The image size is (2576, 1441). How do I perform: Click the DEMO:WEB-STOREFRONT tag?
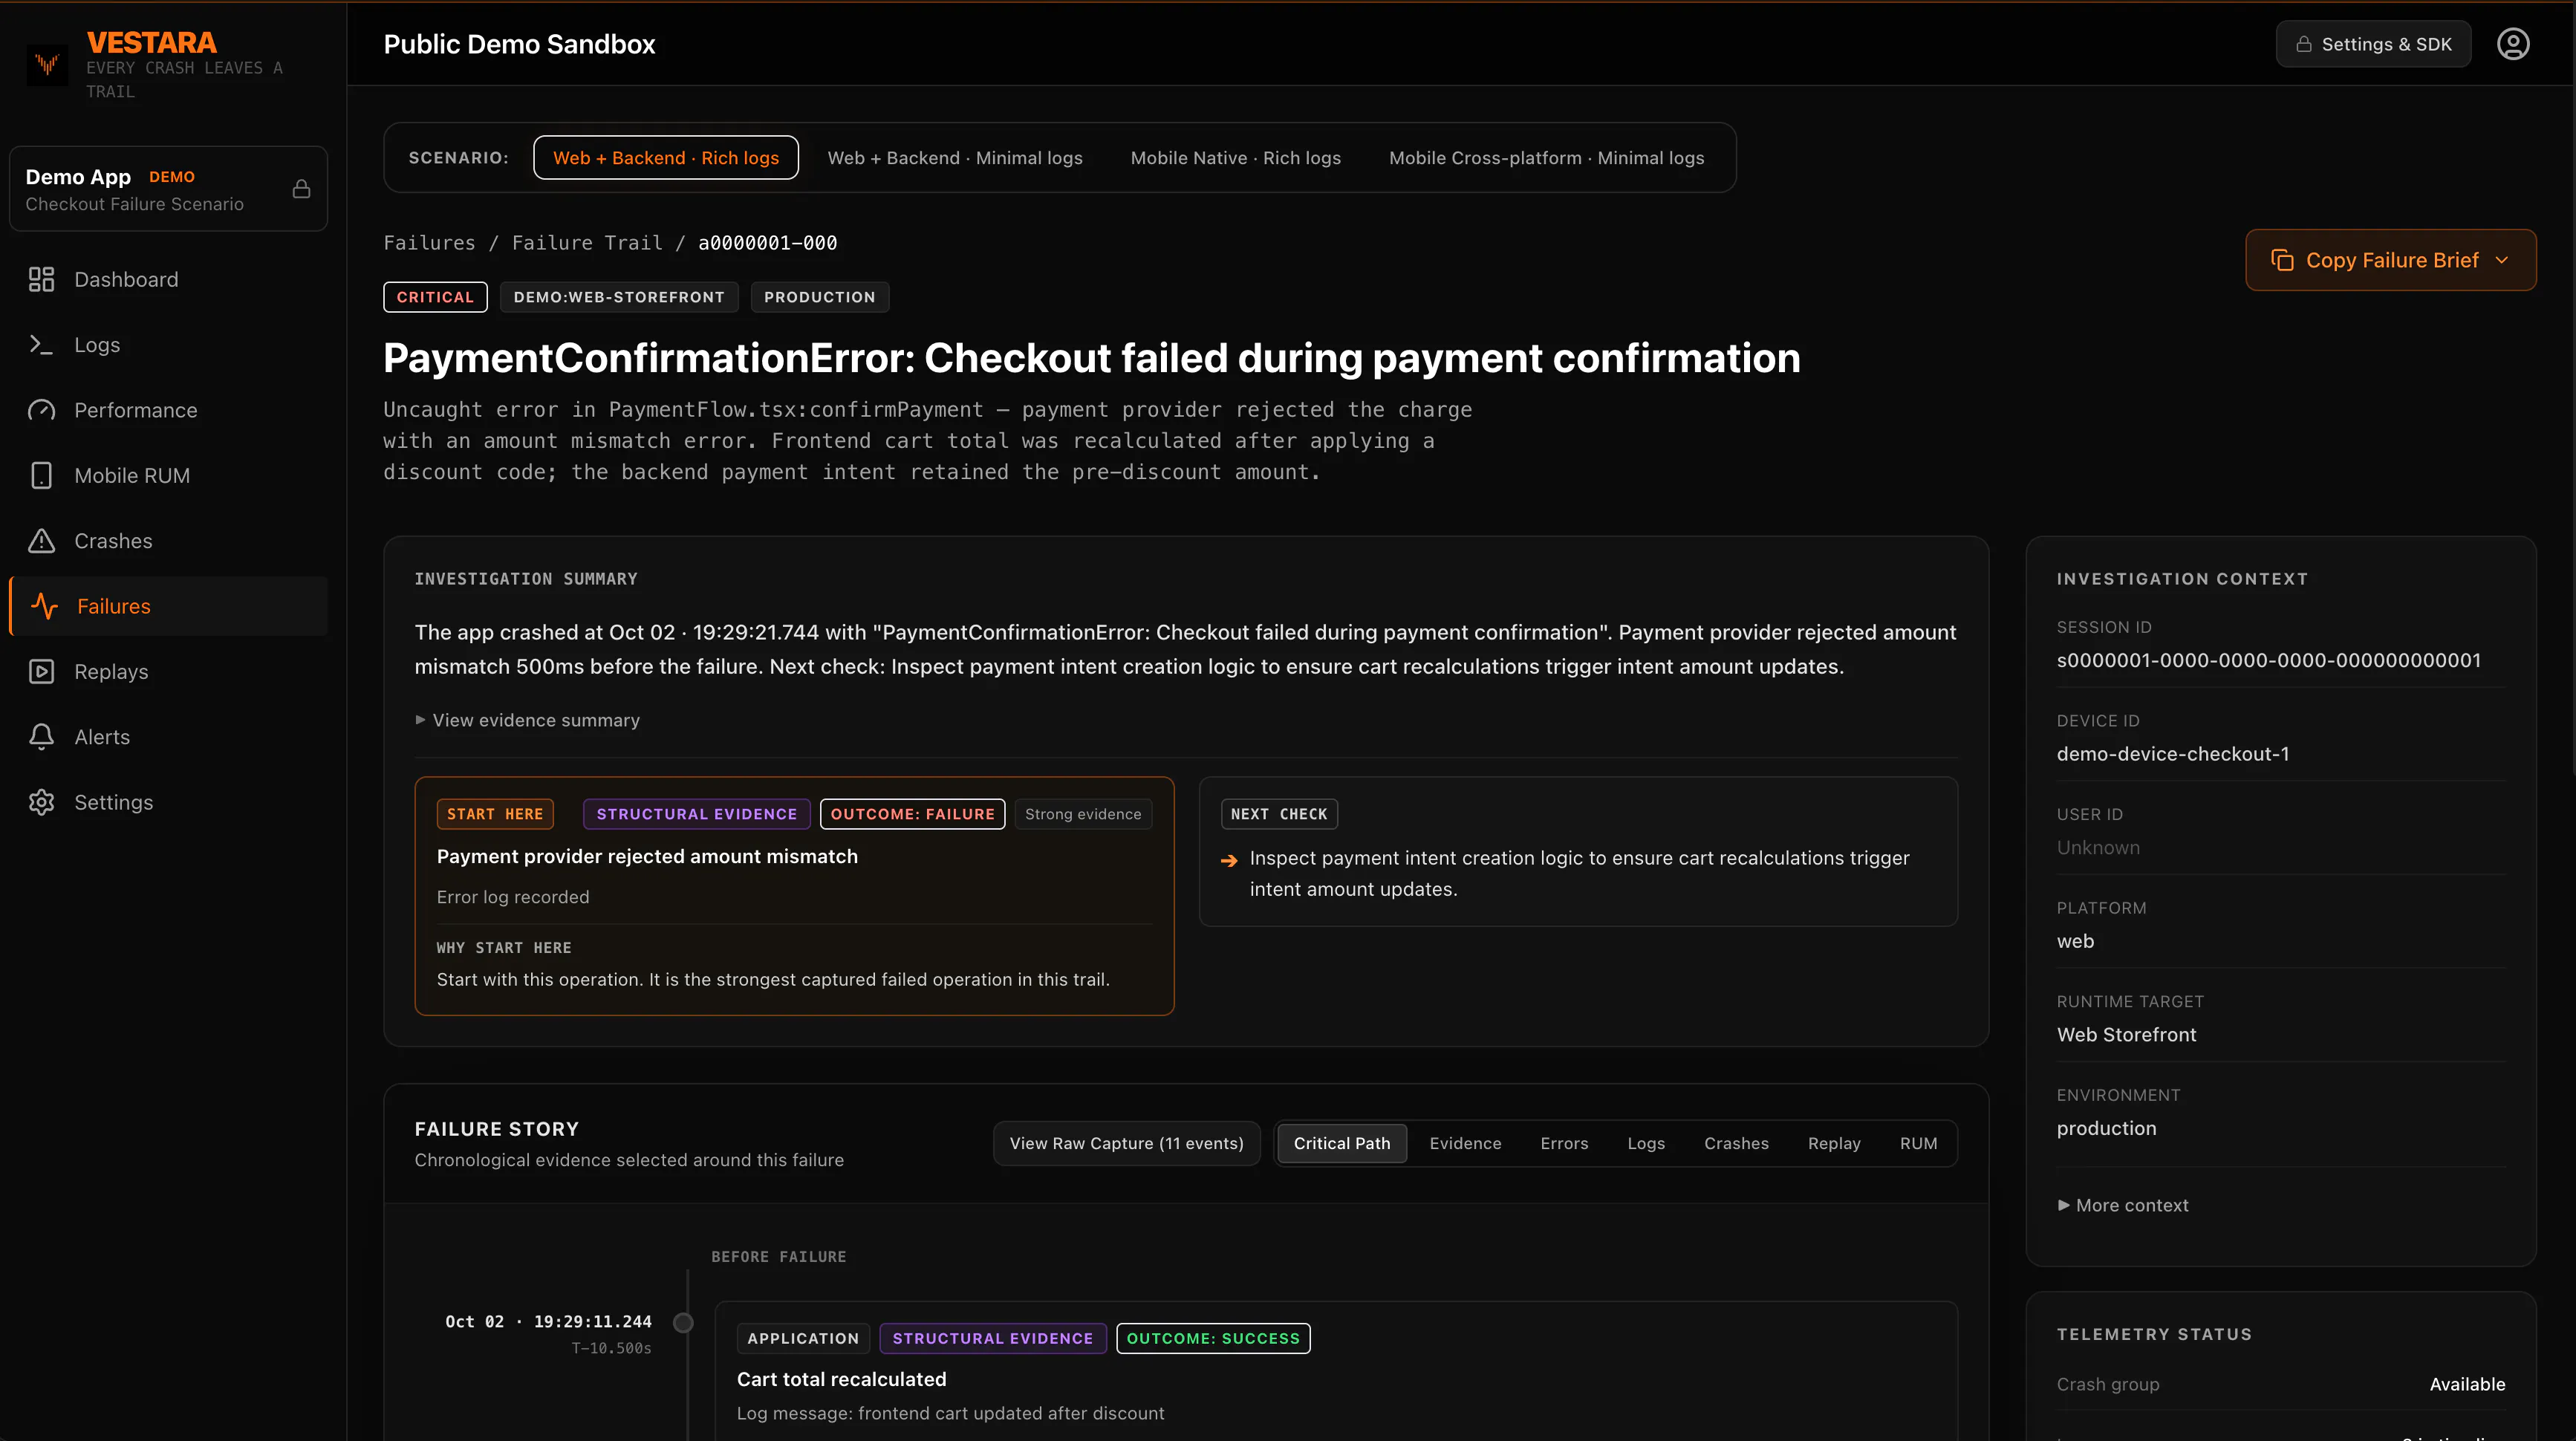point(618,297)
